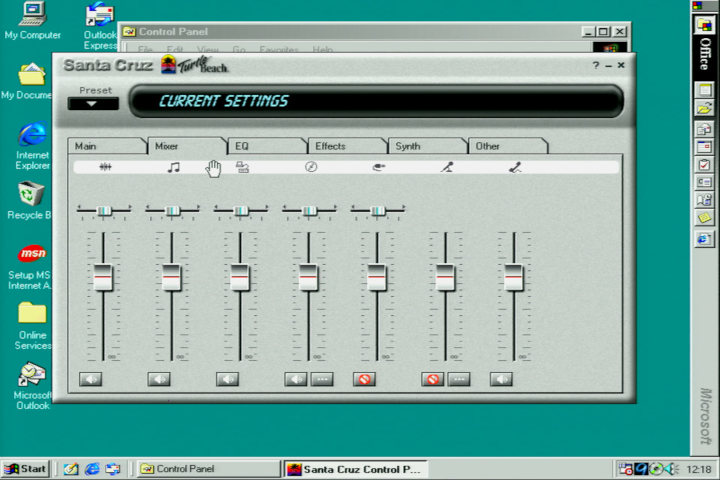Click New Task clipboard icon on Office bar

tap(705, 164)
